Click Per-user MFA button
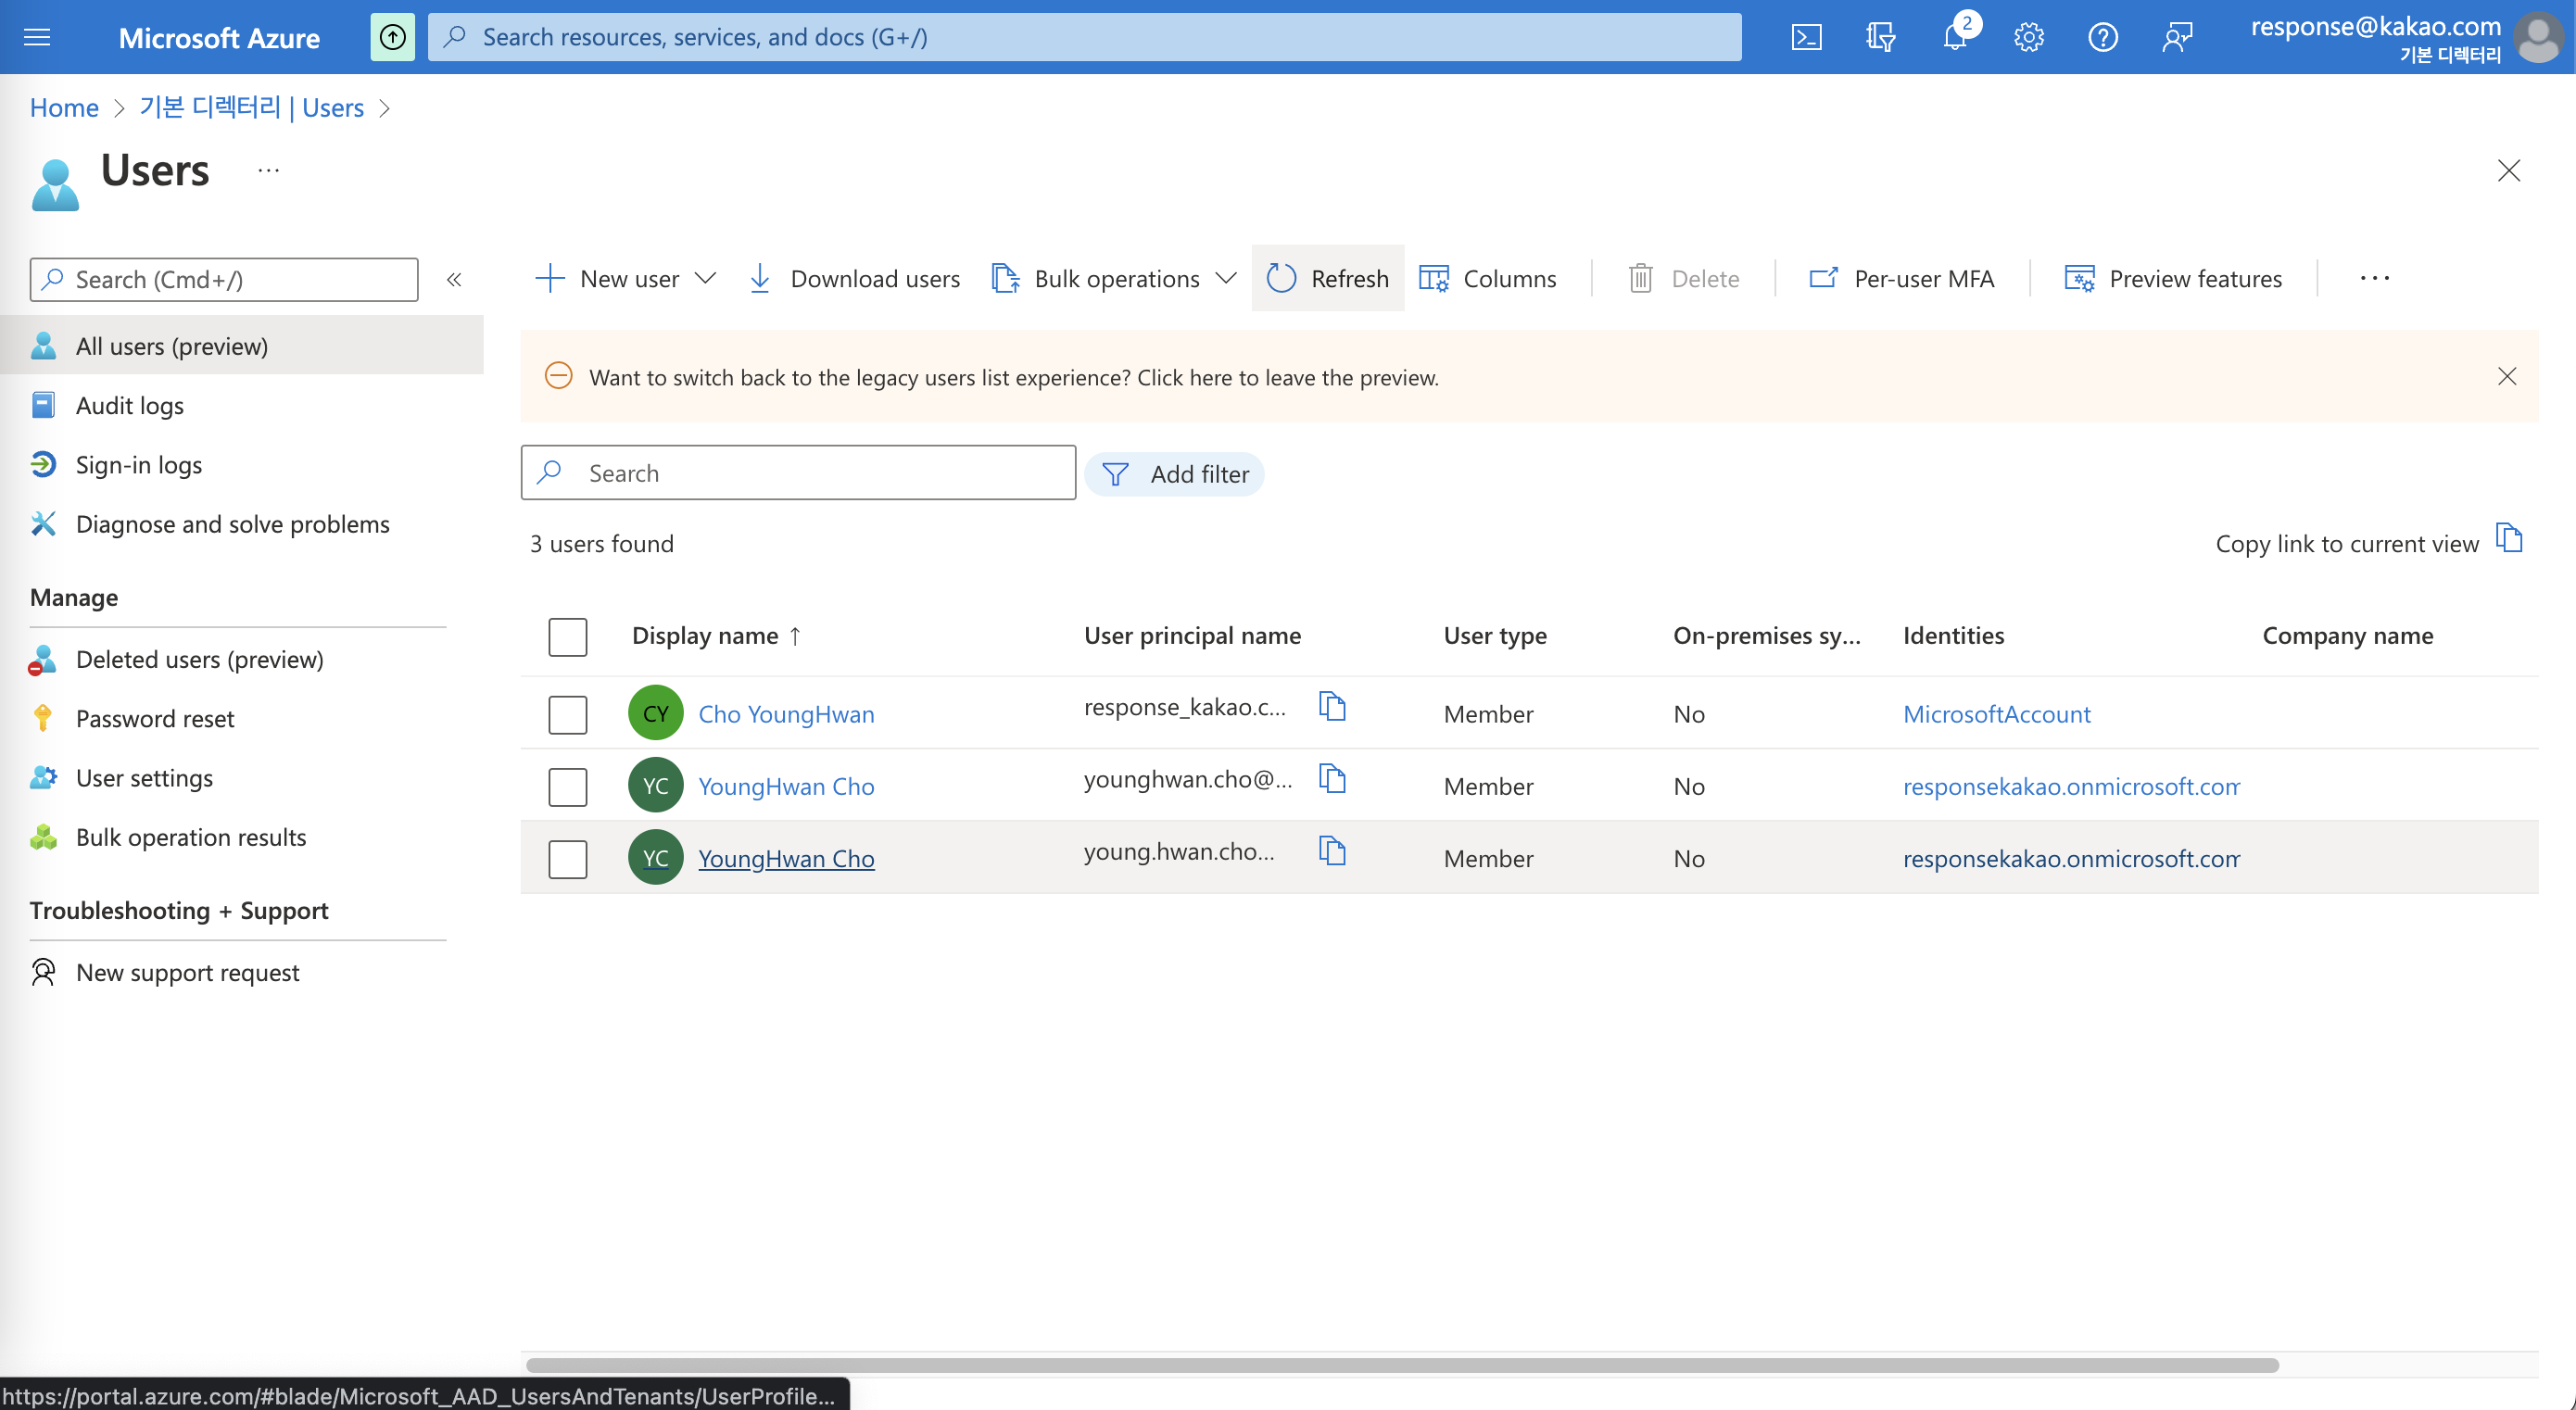This screenshot has height=1410, width=2576. pos(1902,278)
